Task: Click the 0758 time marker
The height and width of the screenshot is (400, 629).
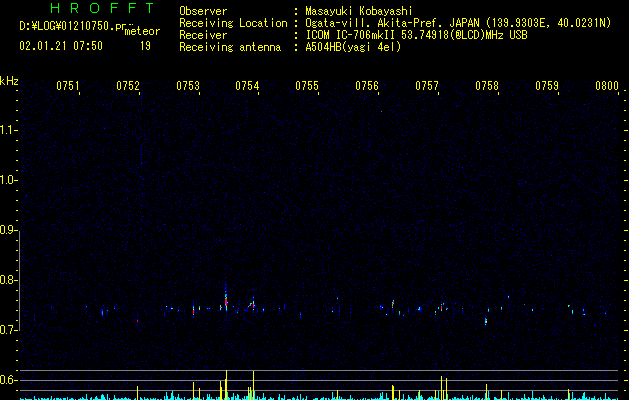Action: (x=487, y=86)
